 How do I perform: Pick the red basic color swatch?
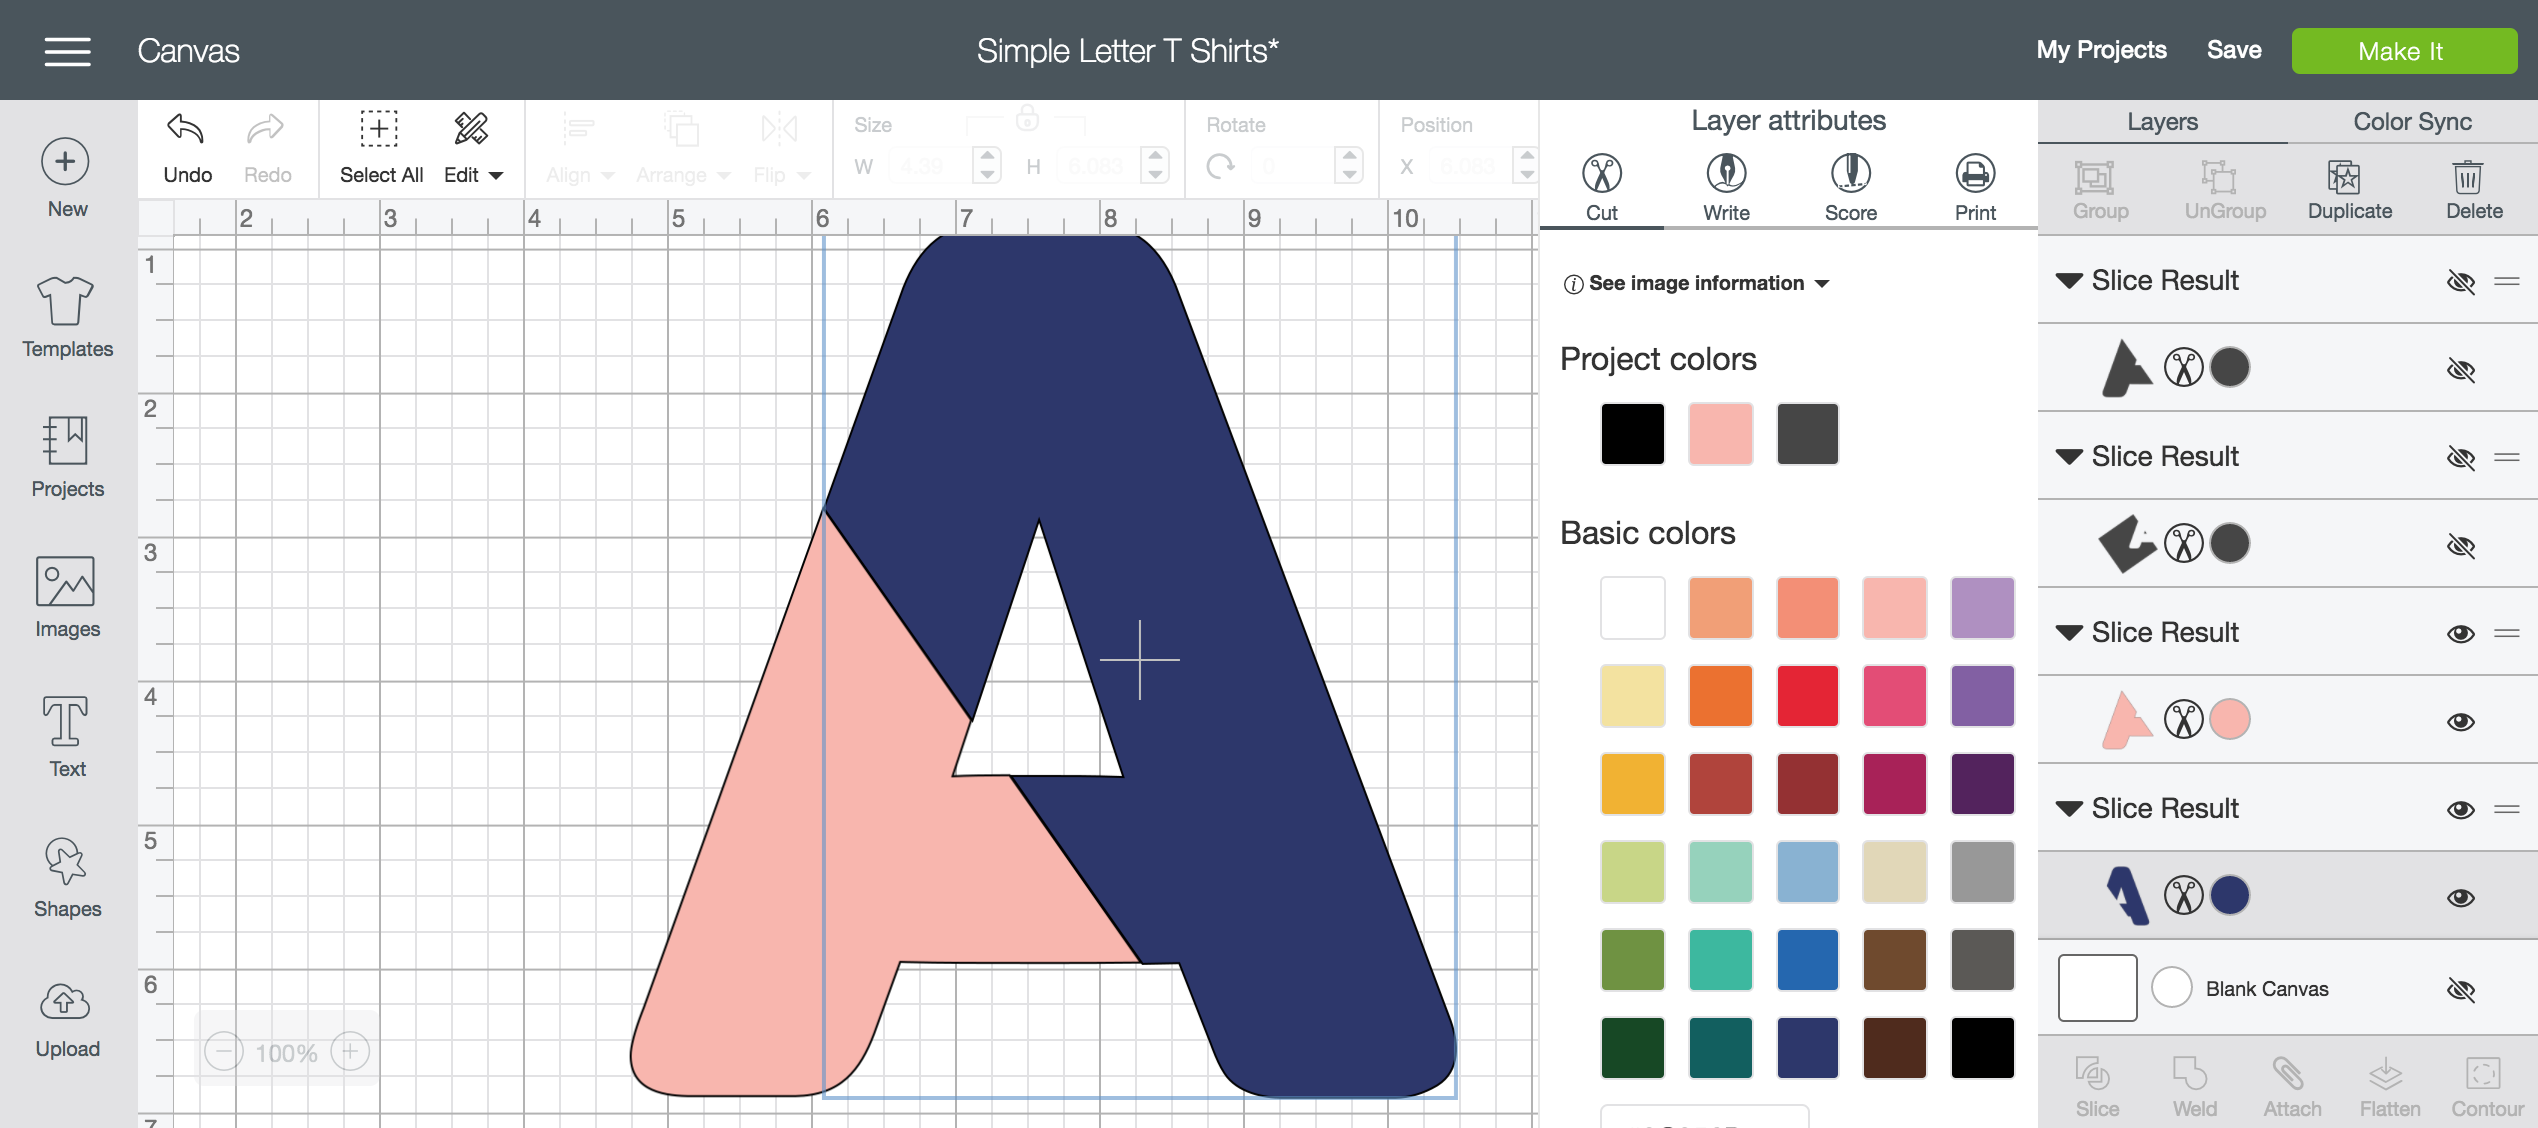[1807, 695]
